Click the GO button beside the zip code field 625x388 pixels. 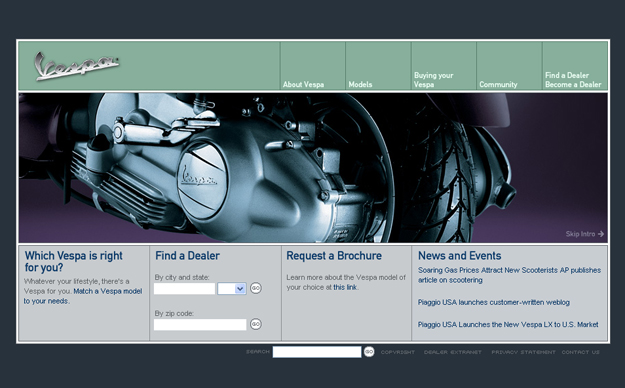click(256, 324)
